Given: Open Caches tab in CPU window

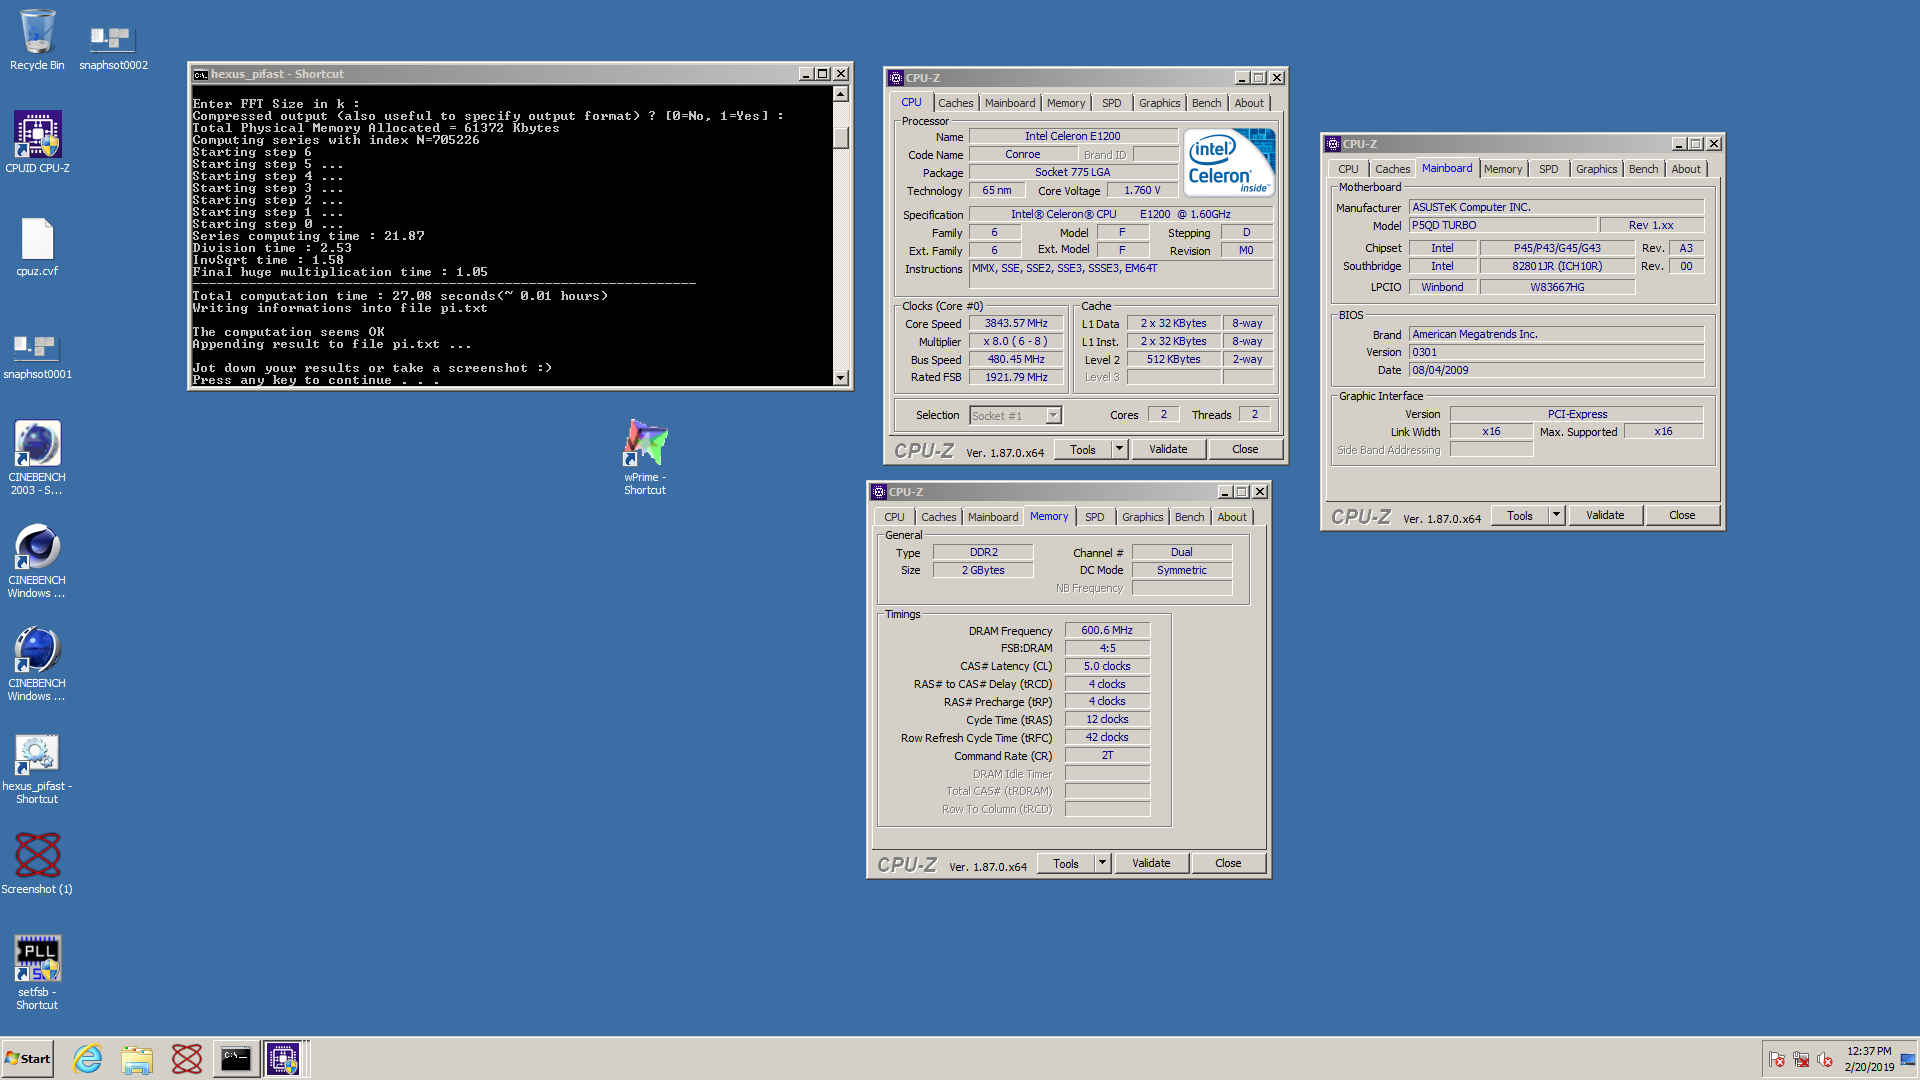Looking at the screenshot, I should click(955, 103).
